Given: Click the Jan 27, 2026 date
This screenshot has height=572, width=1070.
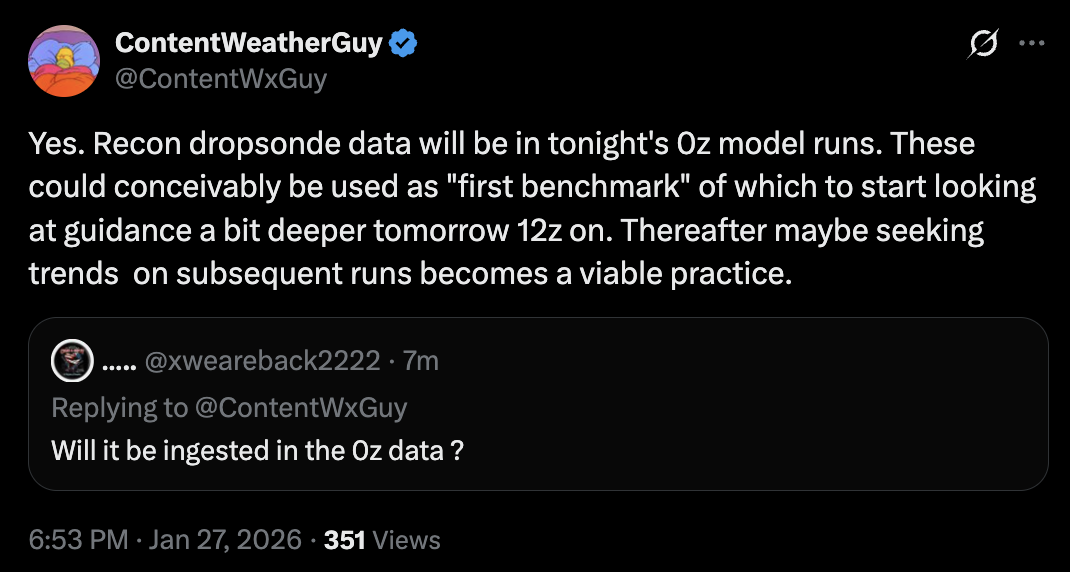Looking at the screenshot, I should point(225,540).
